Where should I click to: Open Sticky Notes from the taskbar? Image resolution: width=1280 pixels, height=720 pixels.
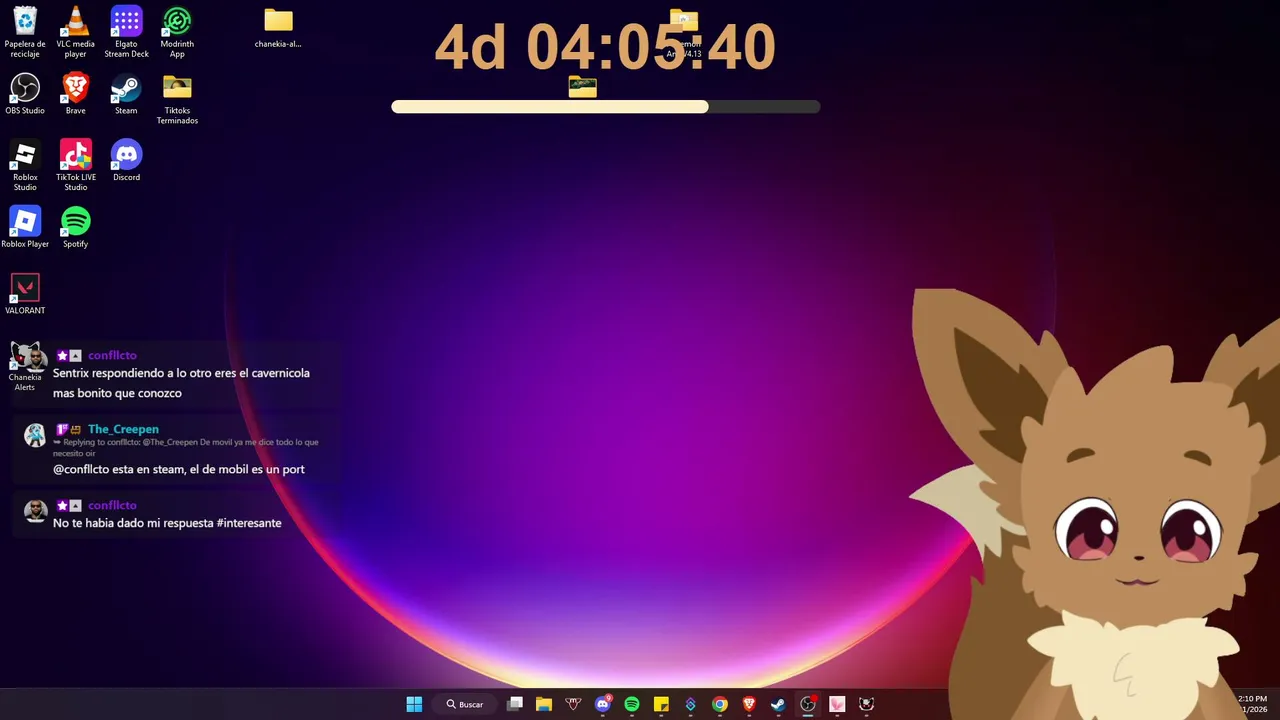[661, 704]
